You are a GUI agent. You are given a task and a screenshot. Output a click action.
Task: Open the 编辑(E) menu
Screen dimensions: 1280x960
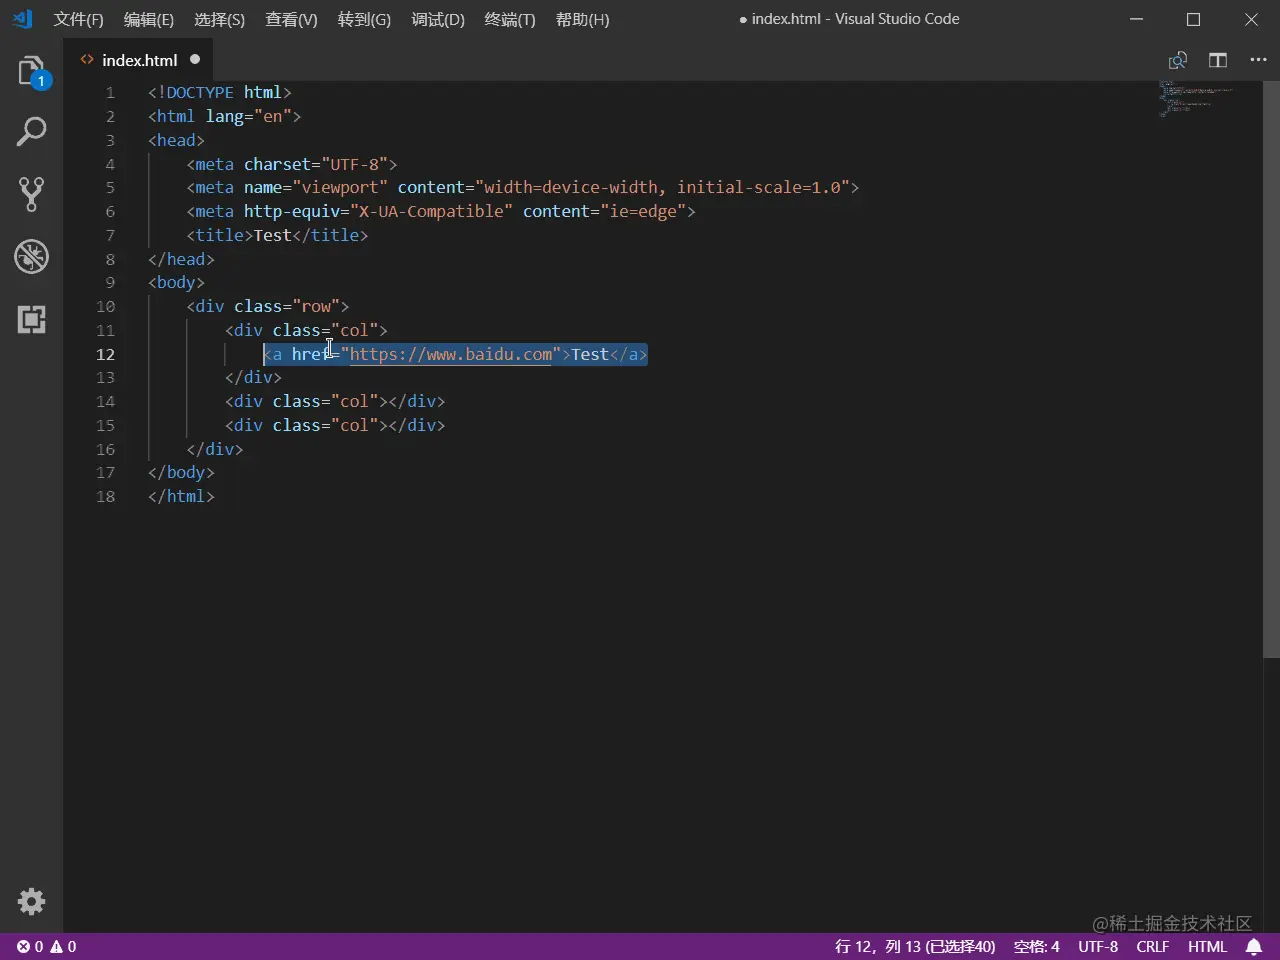(148, 20)
